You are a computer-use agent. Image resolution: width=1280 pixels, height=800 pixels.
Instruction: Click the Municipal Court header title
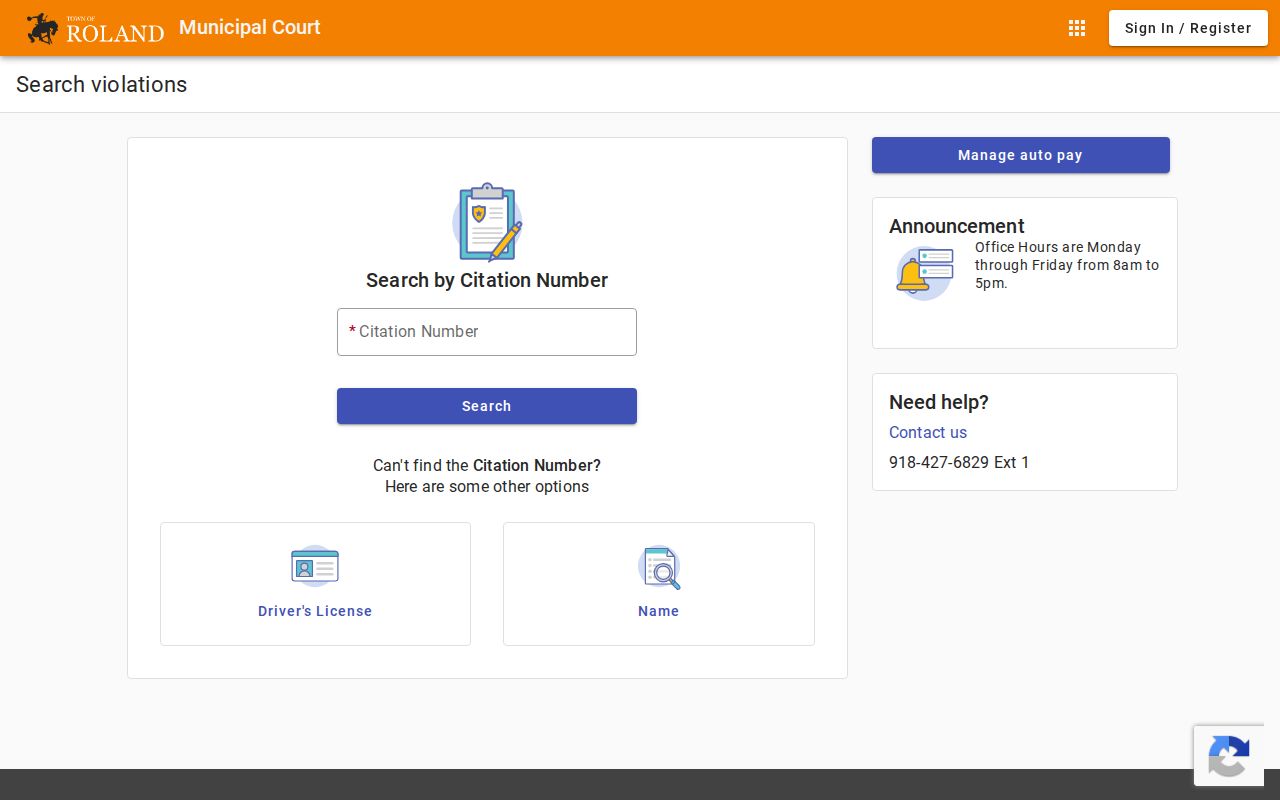click(250, 27)
